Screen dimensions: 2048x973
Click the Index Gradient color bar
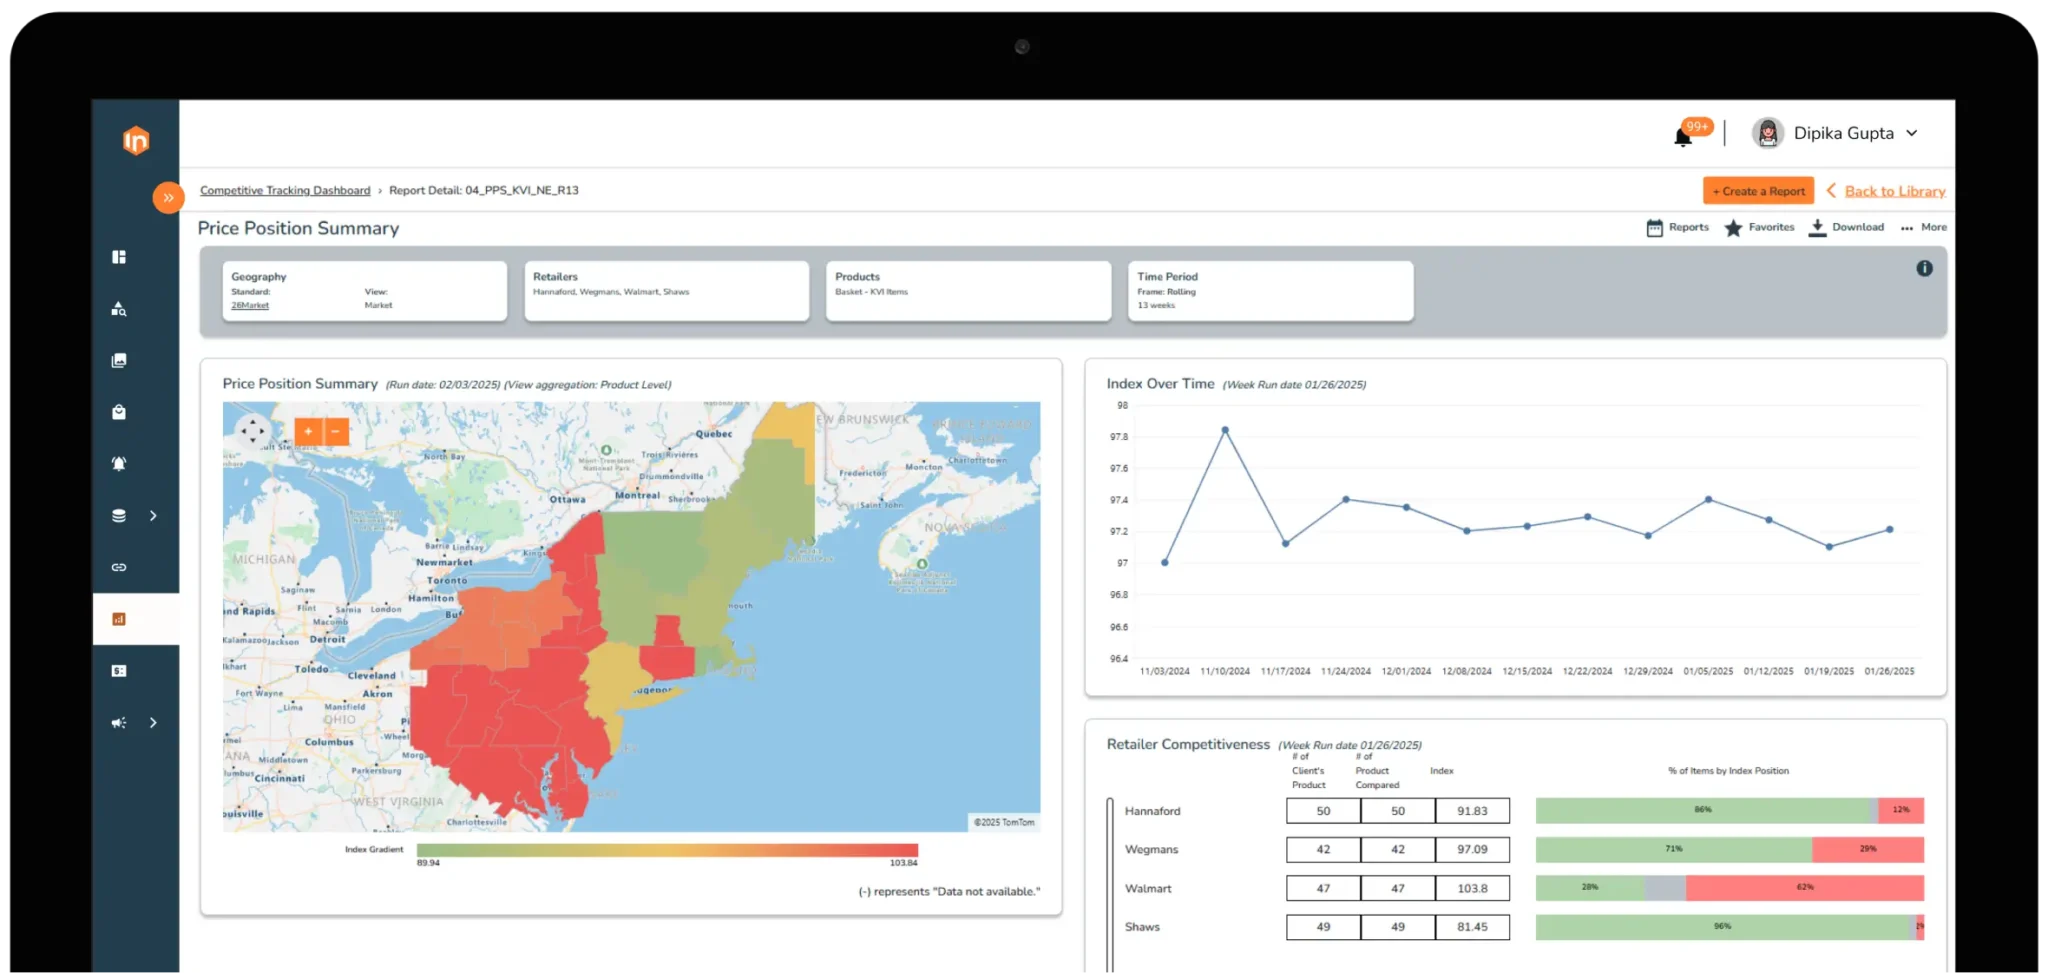pos(667,850)
